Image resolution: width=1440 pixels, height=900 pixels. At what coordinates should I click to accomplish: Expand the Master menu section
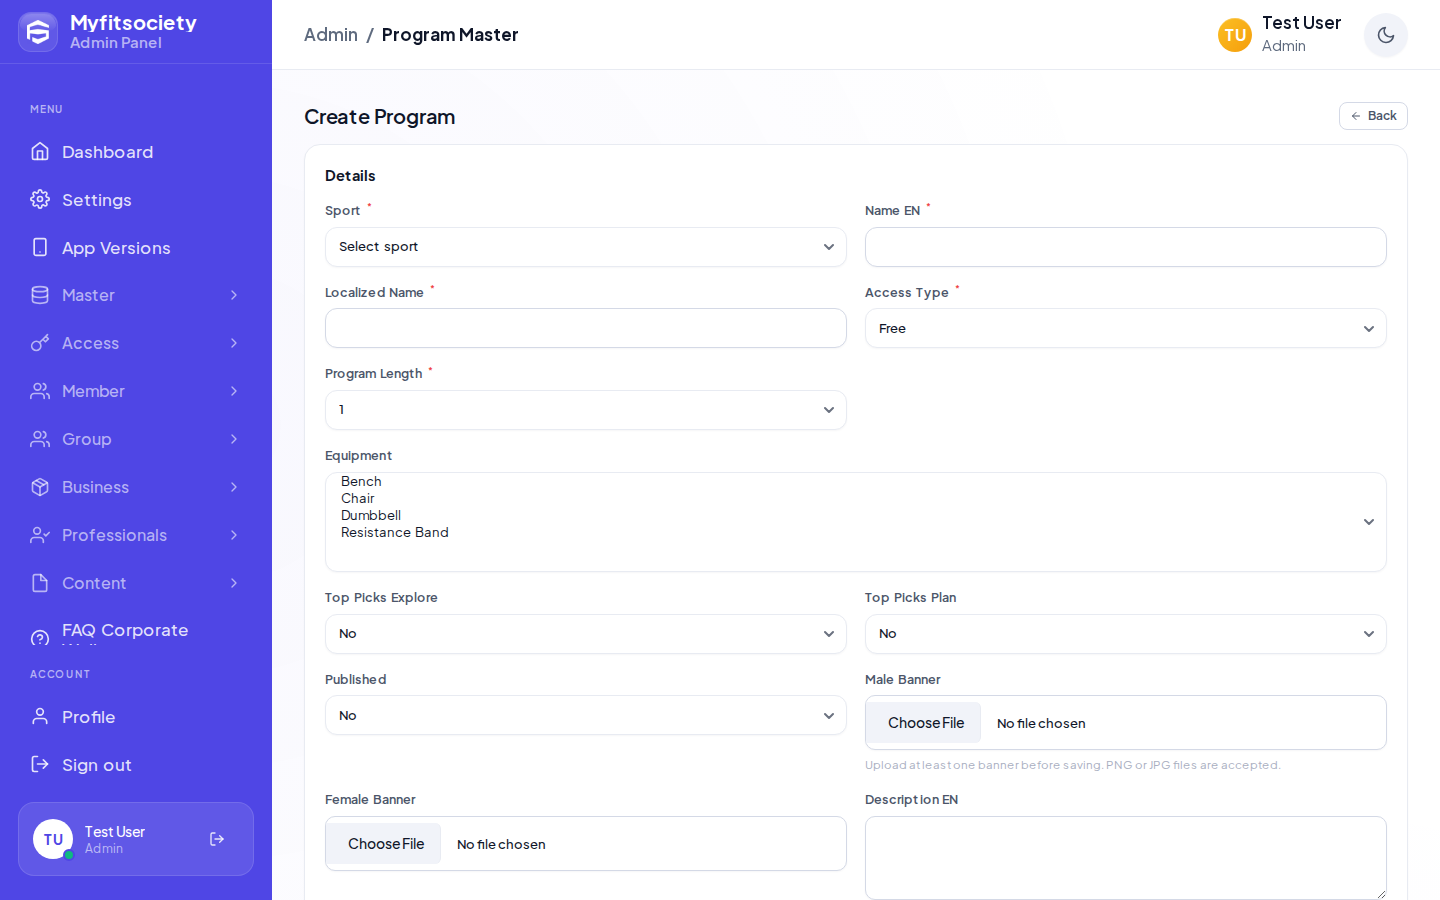click(x=136, y=295)
